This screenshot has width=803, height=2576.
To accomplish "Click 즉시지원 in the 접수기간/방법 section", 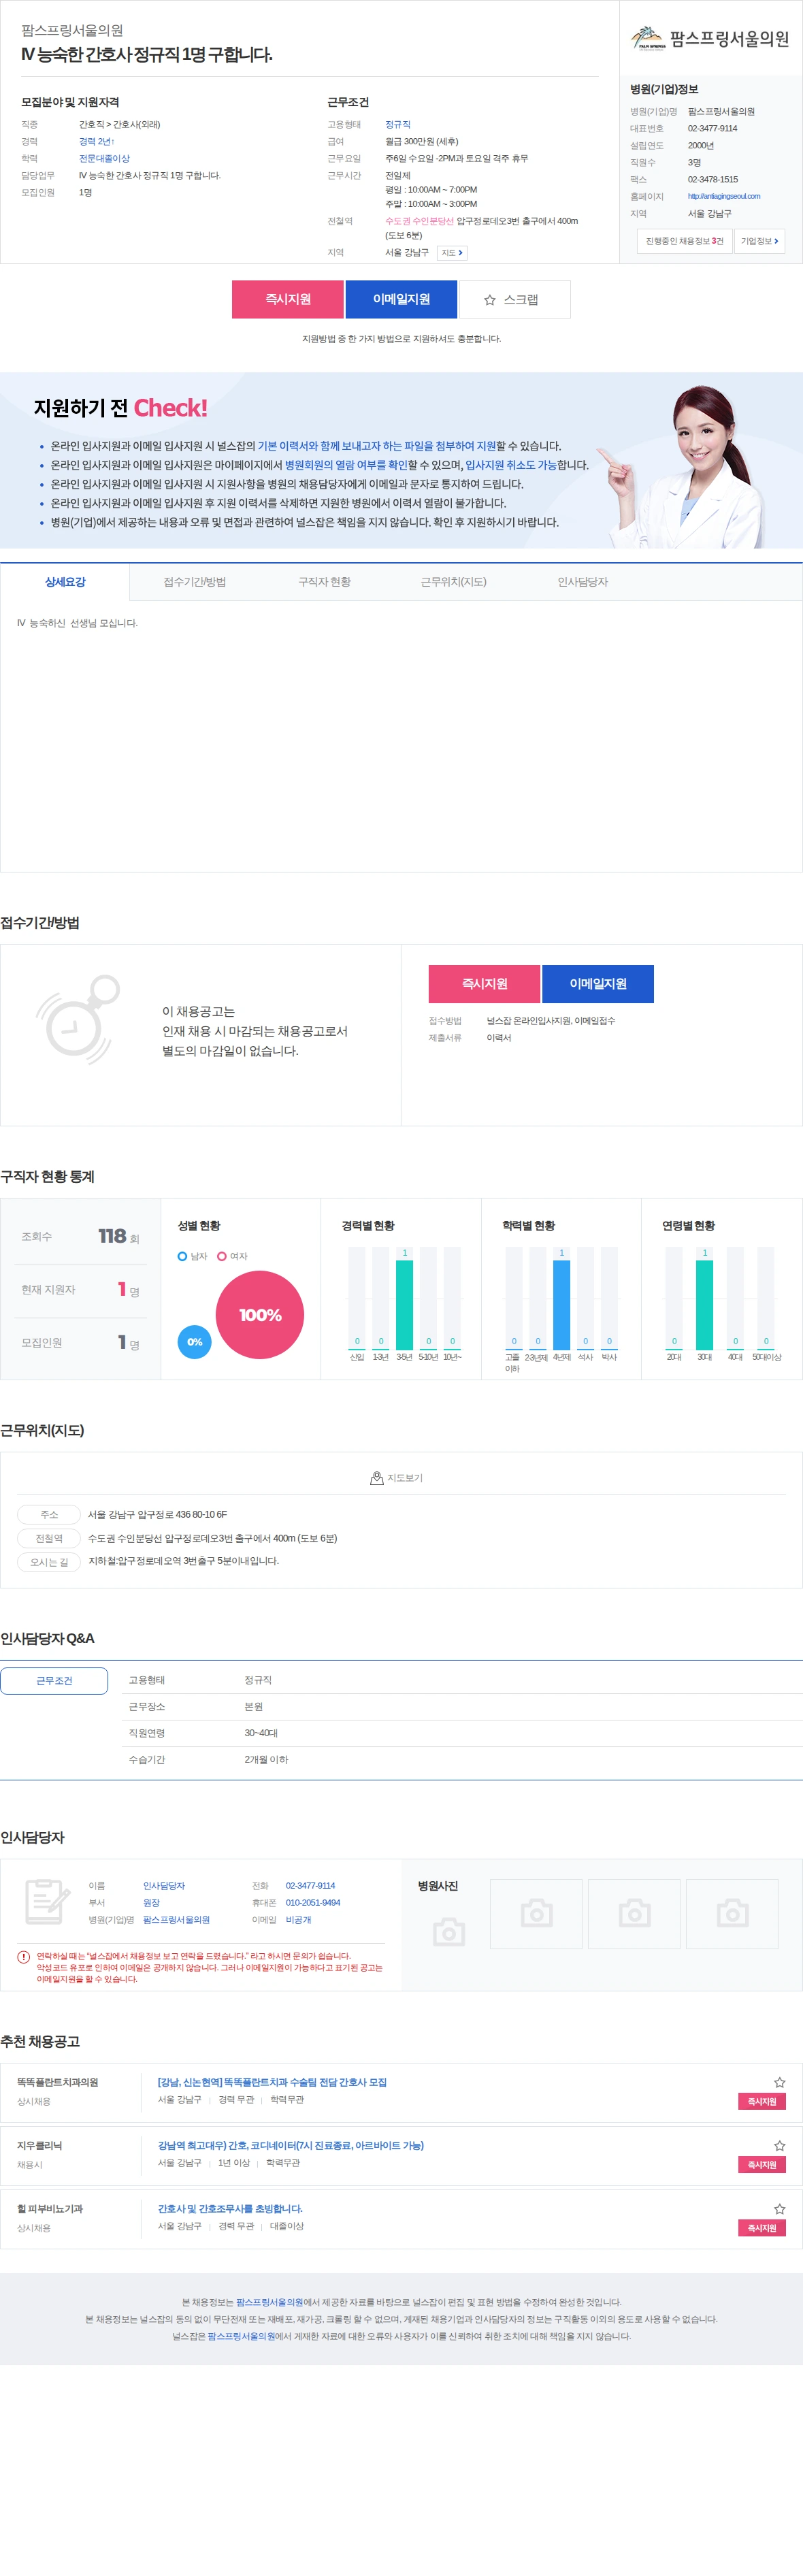I will click(484, 984).
